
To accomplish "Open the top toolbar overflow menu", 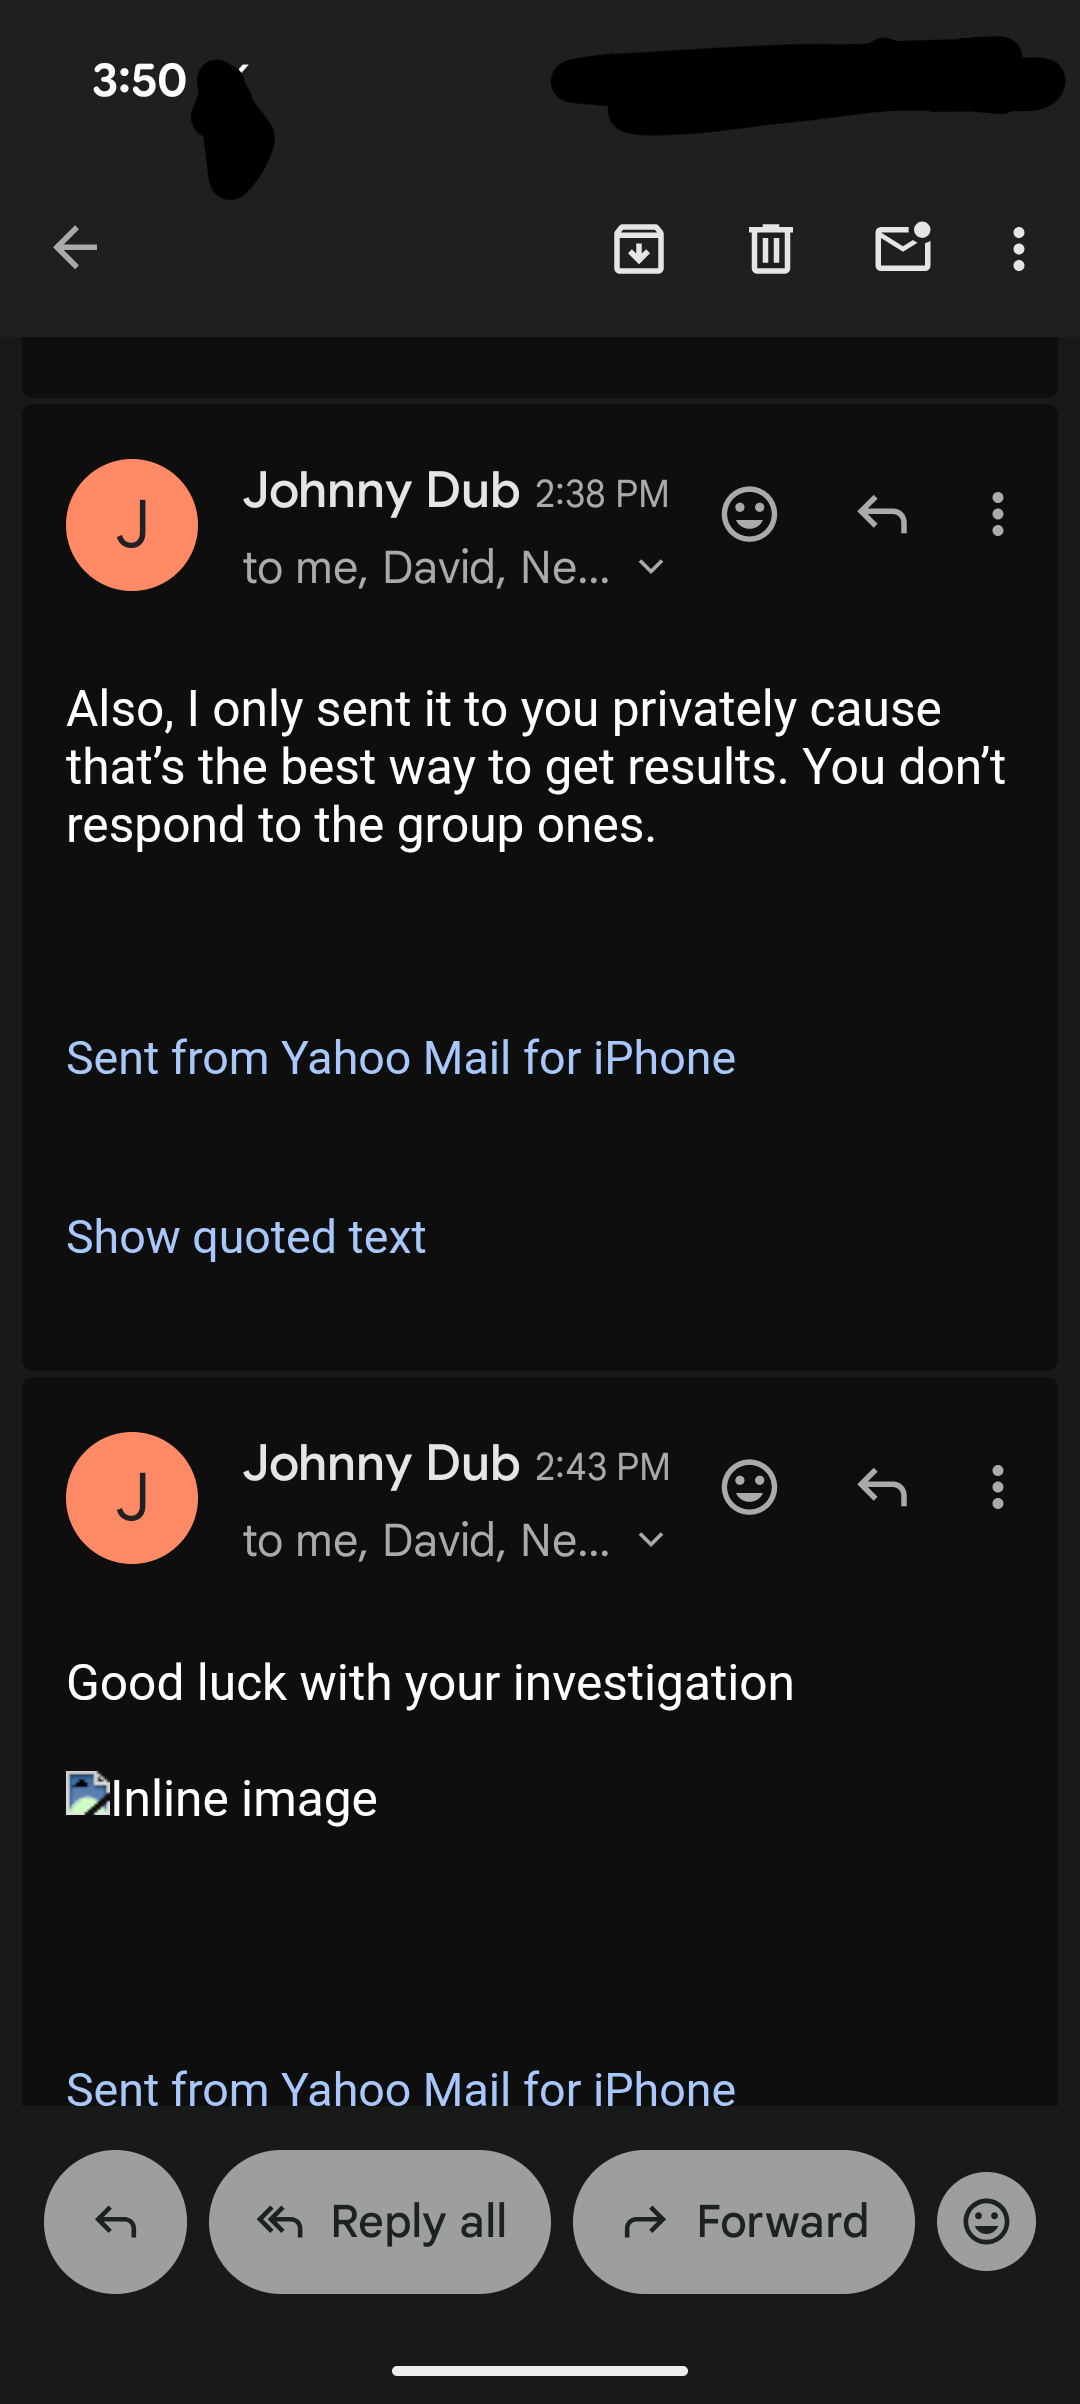I will (x=1018, y=248).
